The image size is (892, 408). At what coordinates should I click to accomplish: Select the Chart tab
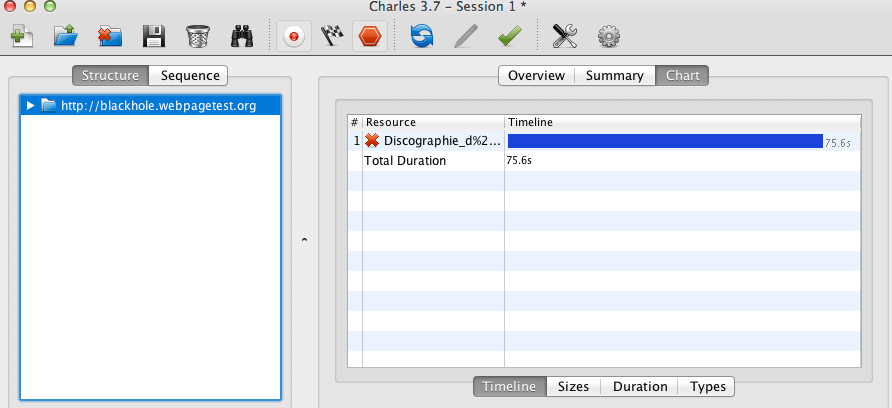tap(682, 76)
